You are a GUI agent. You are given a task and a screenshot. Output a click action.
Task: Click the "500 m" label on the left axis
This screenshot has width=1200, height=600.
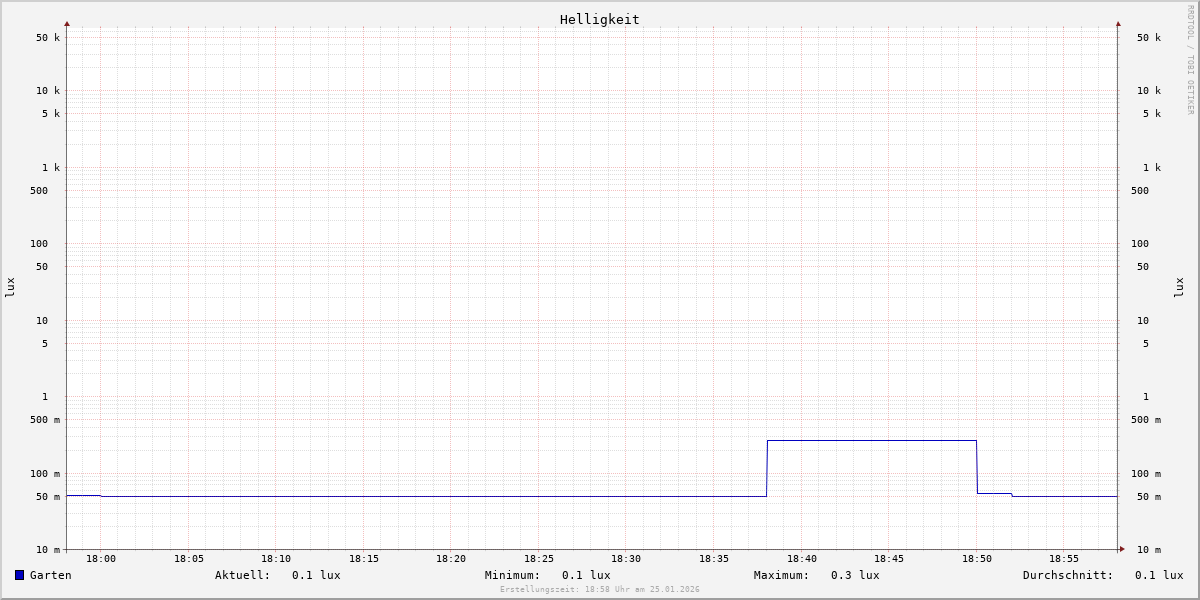tap(45, 420)
